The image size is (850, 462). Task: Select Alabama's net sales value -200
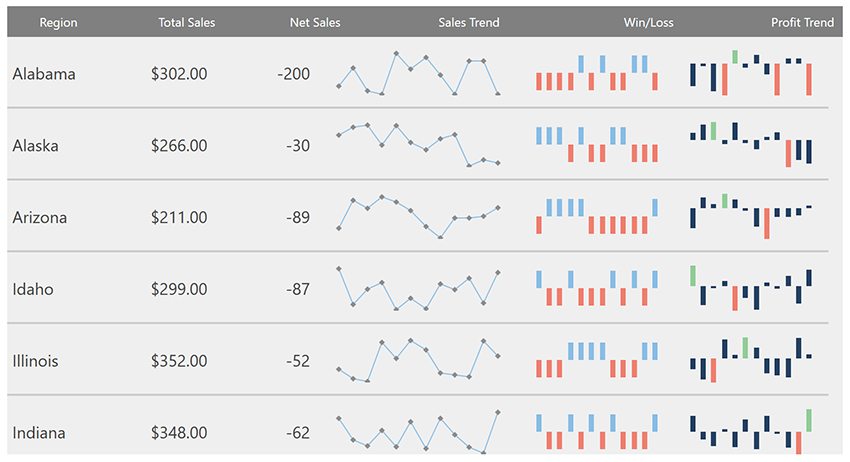[x=293, y=74]
